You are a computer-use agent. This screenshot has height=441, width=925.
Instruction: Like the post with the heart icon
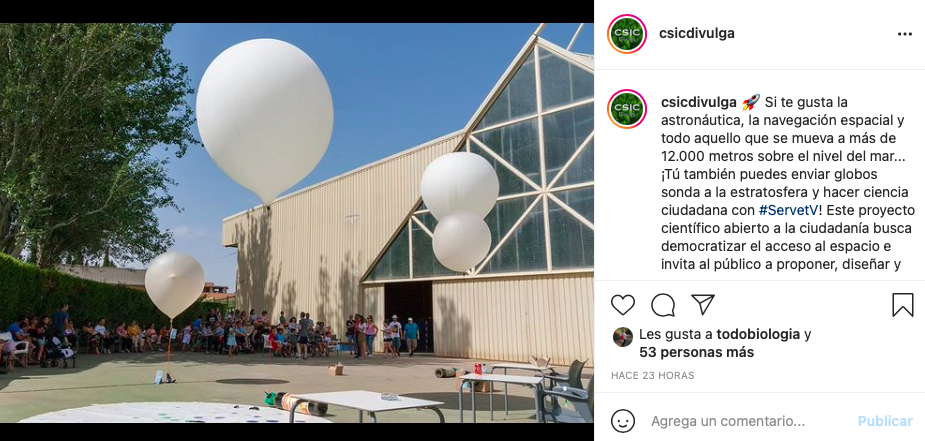(622, 305)
